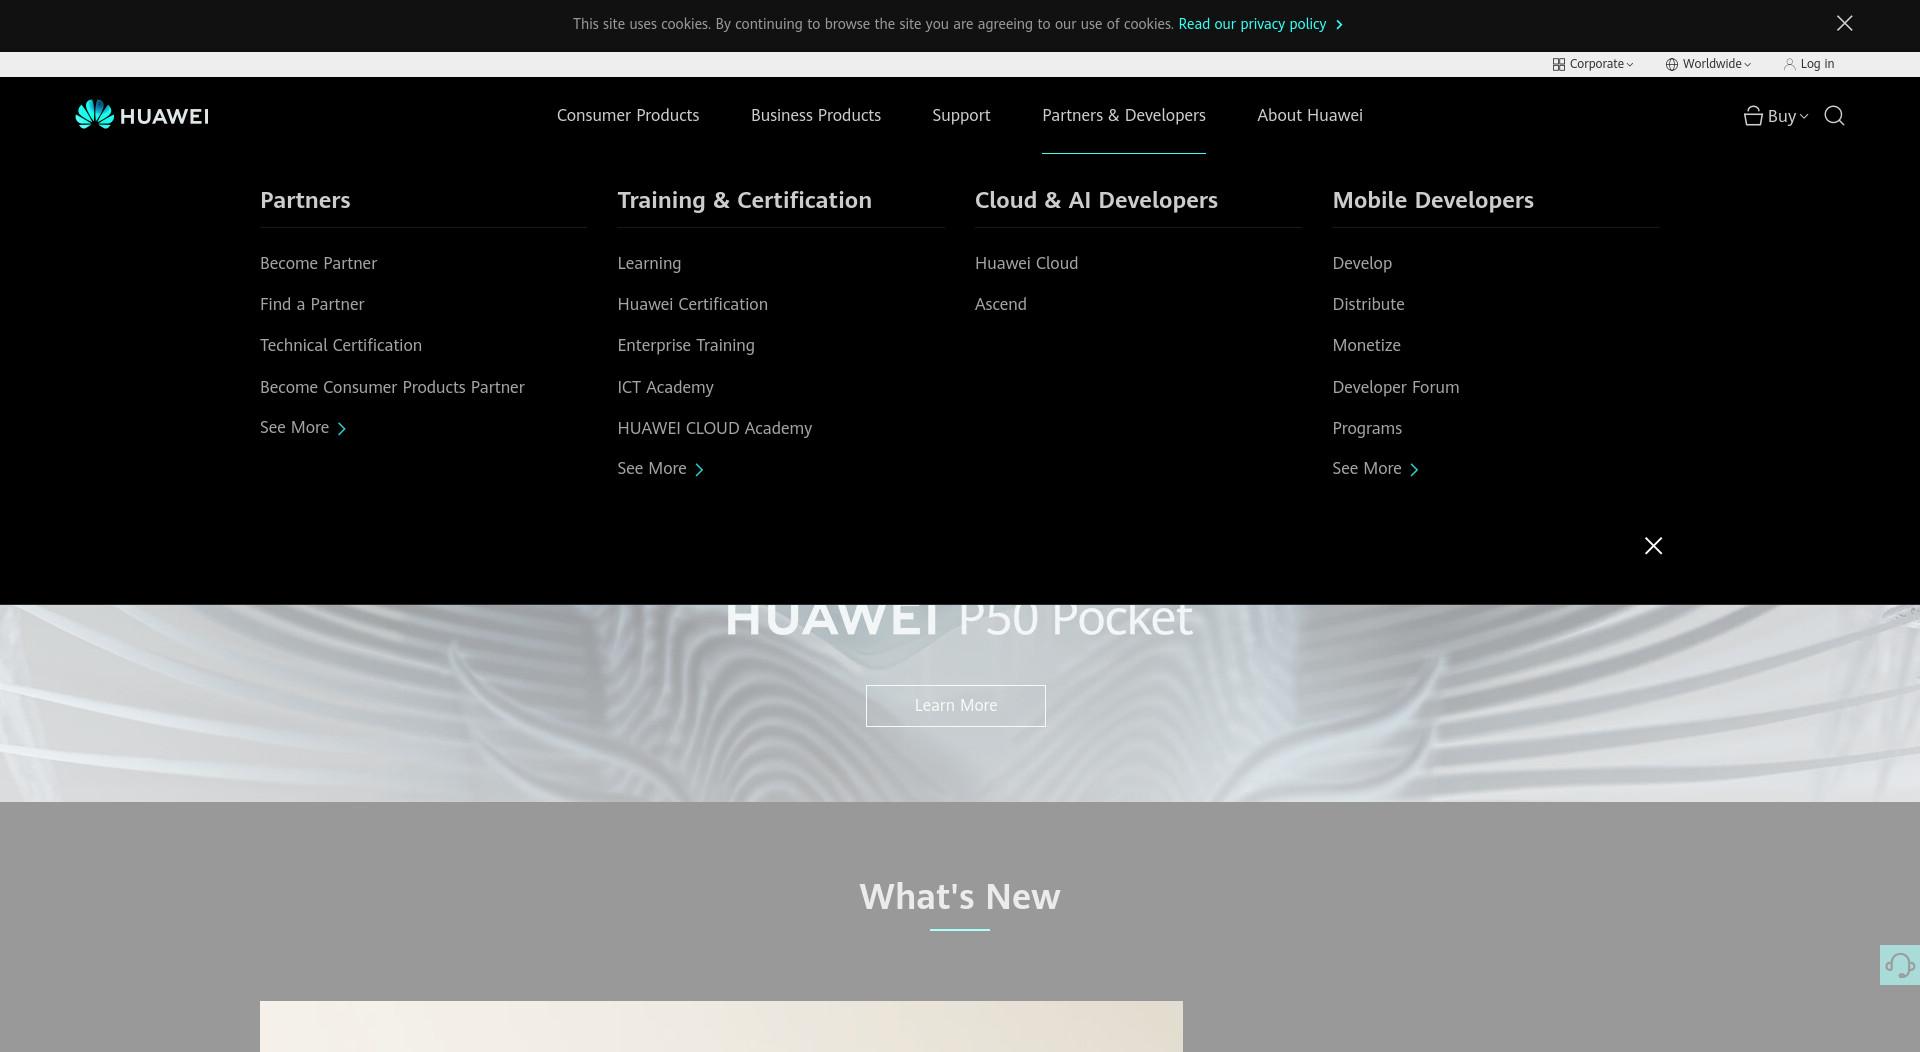This screenshot has width=1920, height=1052.
Task: Open HUAWEI CLOUD Academy link
Action: tap(714, 428)
